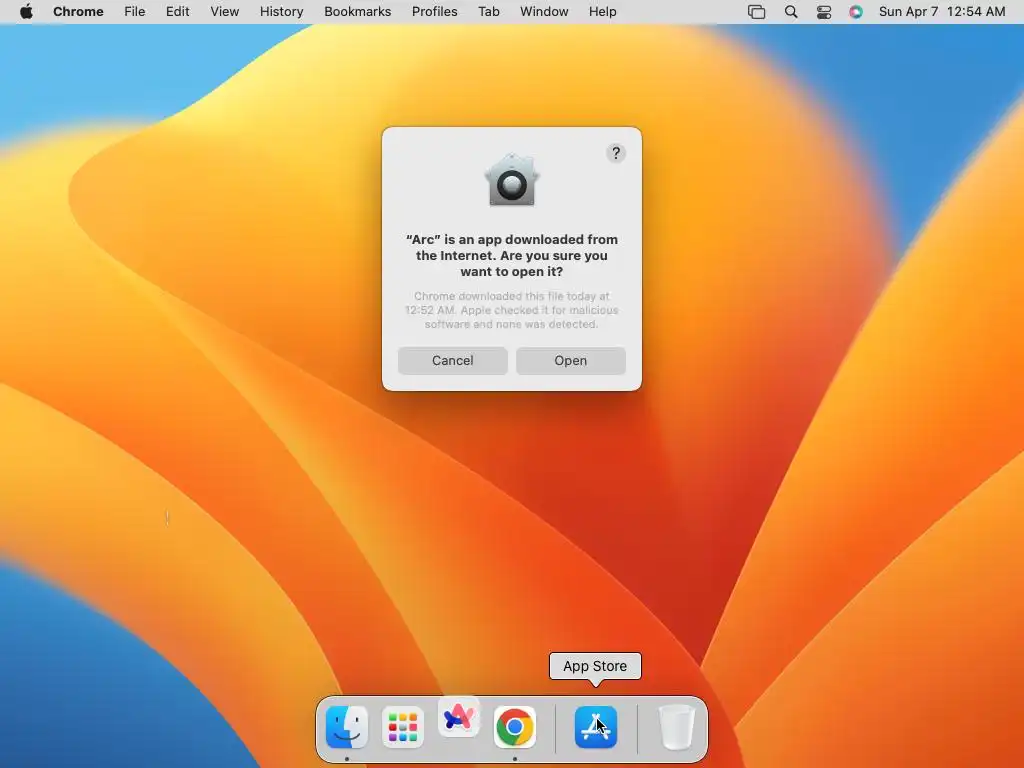Screen dimensions: 1024x768
Task: Open the Profiles menu
Action: click(x=434, y=12)
